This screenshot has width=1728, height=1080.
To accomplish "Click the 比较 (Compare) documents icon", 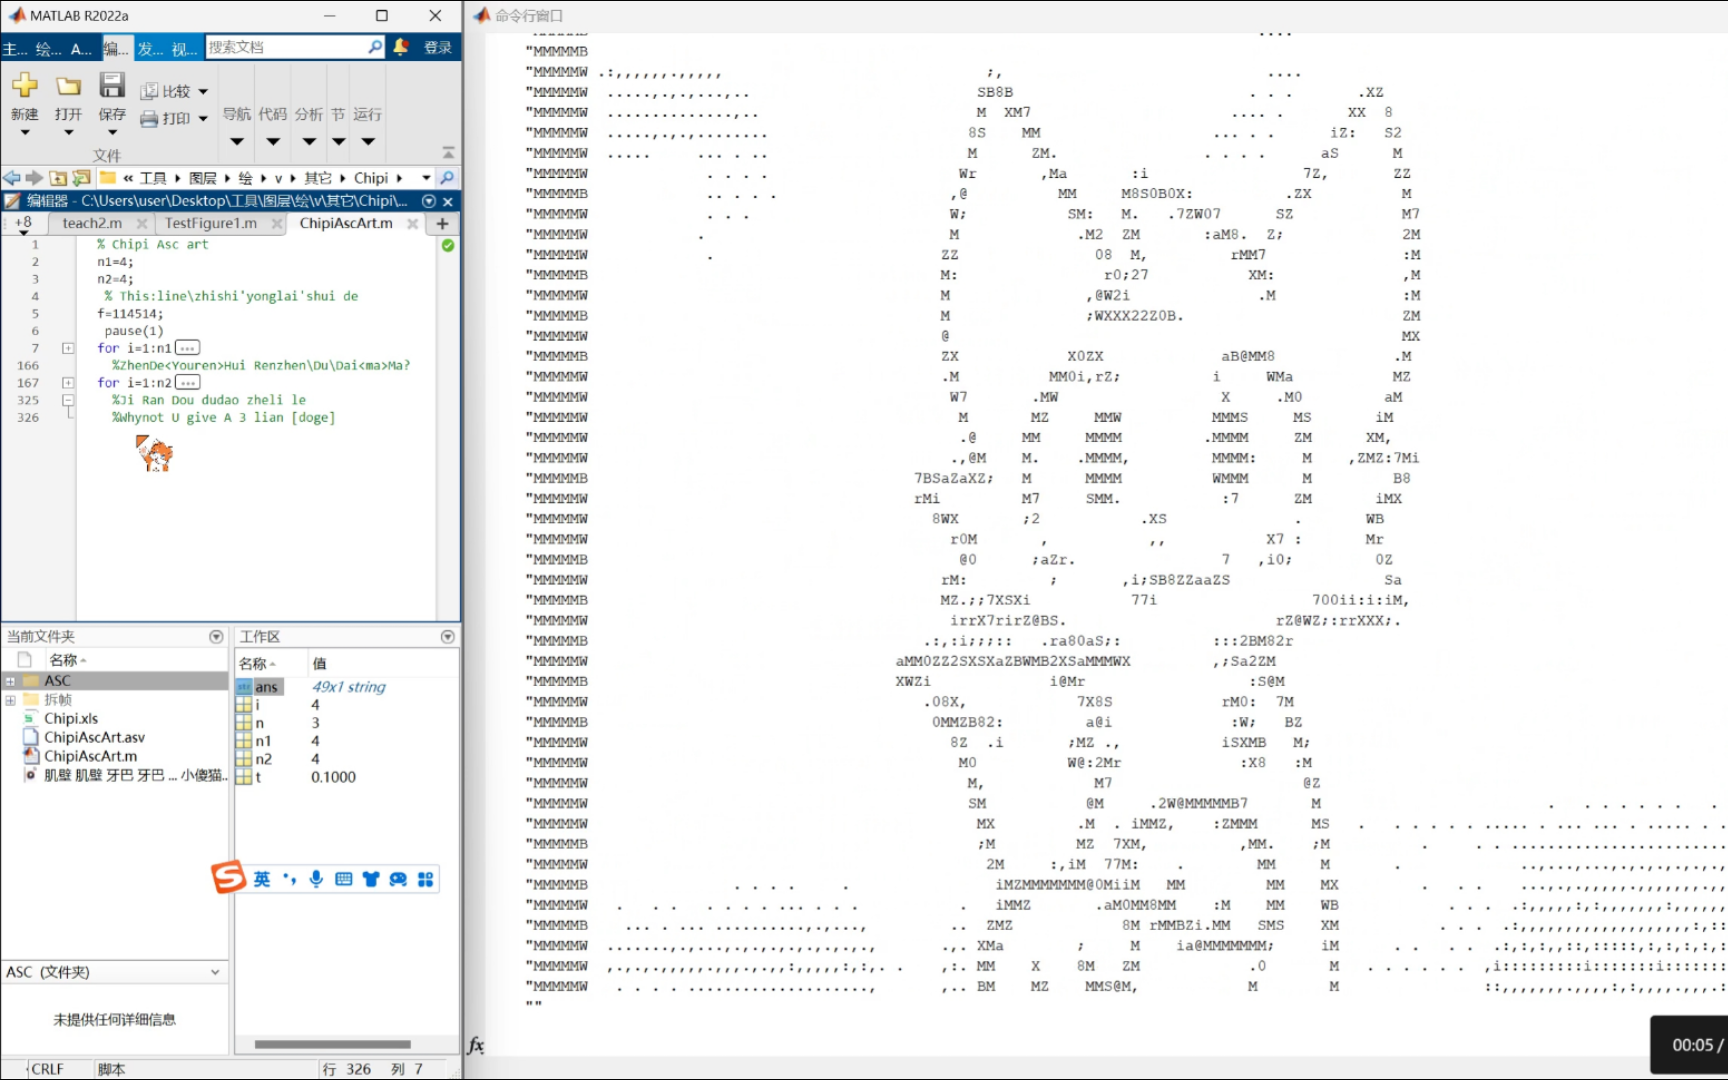I will (149, 91).
